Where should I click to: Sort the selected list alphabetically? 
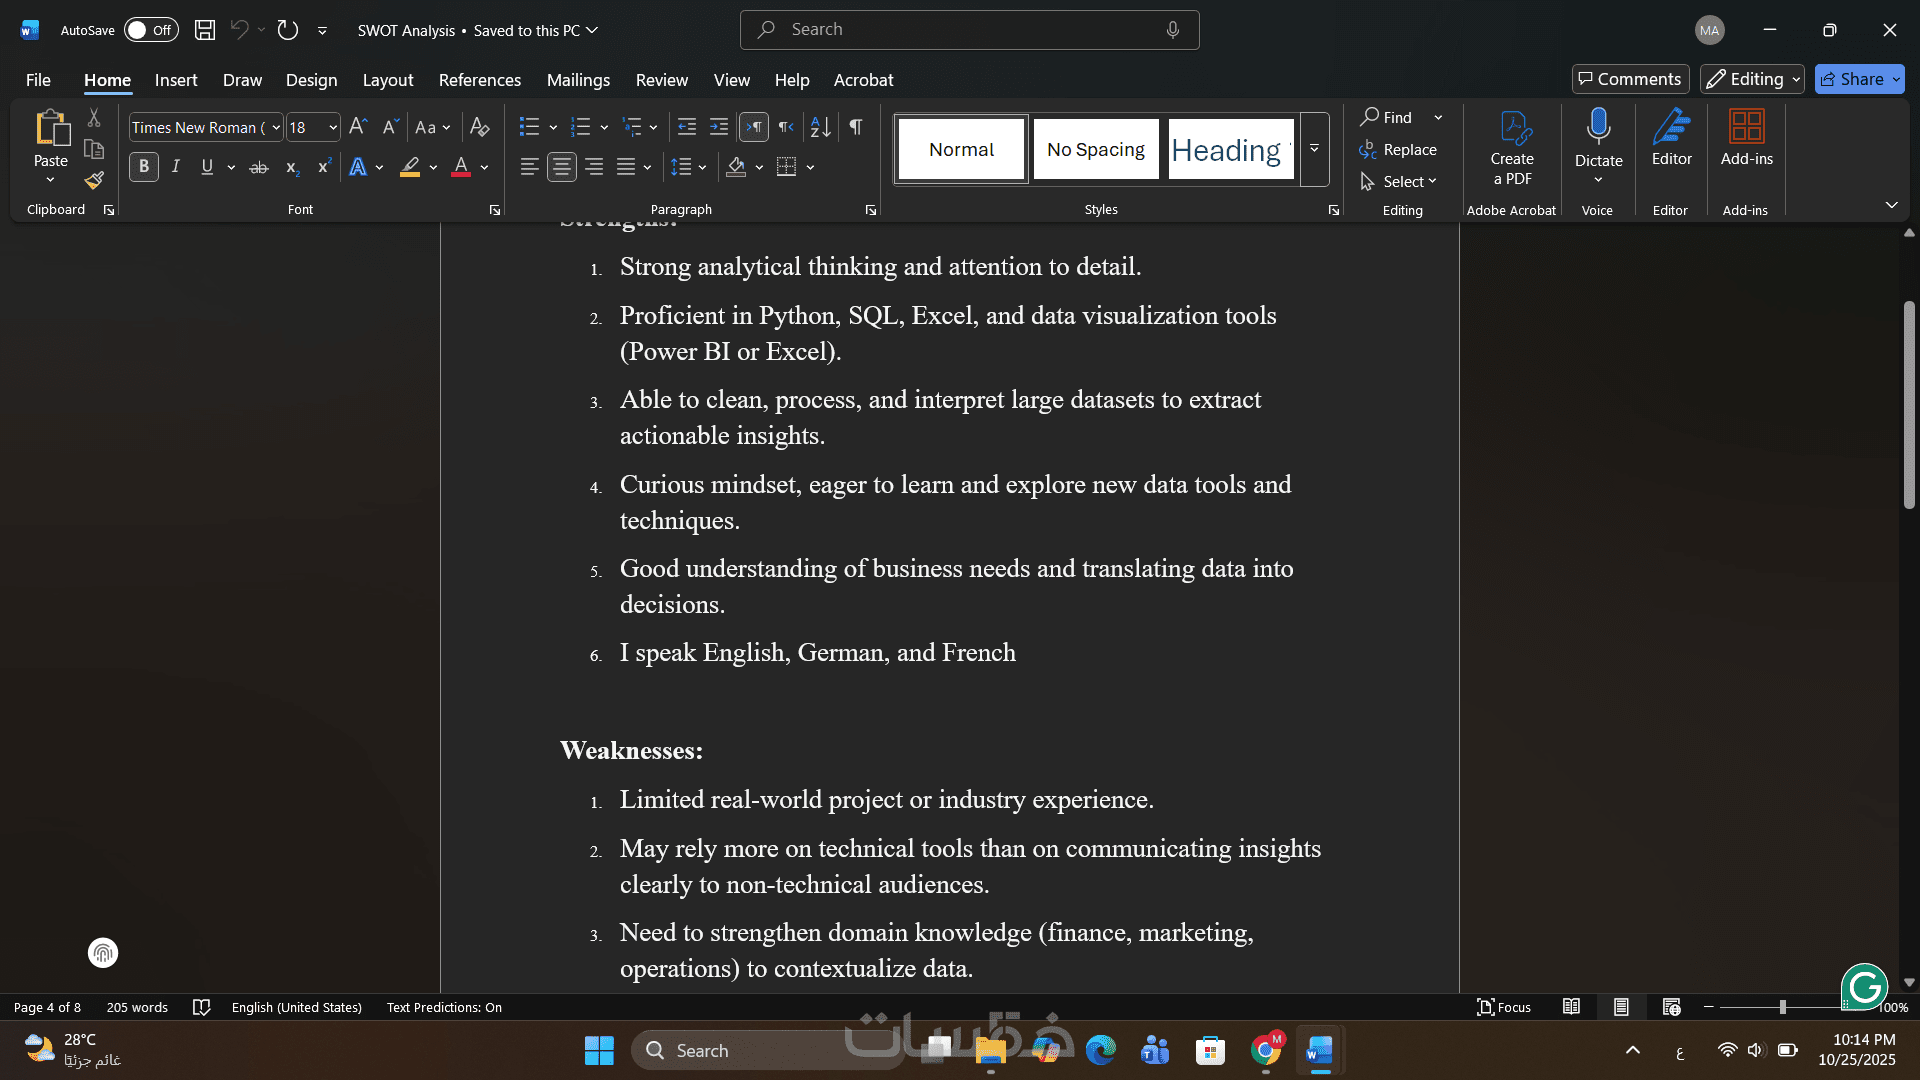click(820, 127)
